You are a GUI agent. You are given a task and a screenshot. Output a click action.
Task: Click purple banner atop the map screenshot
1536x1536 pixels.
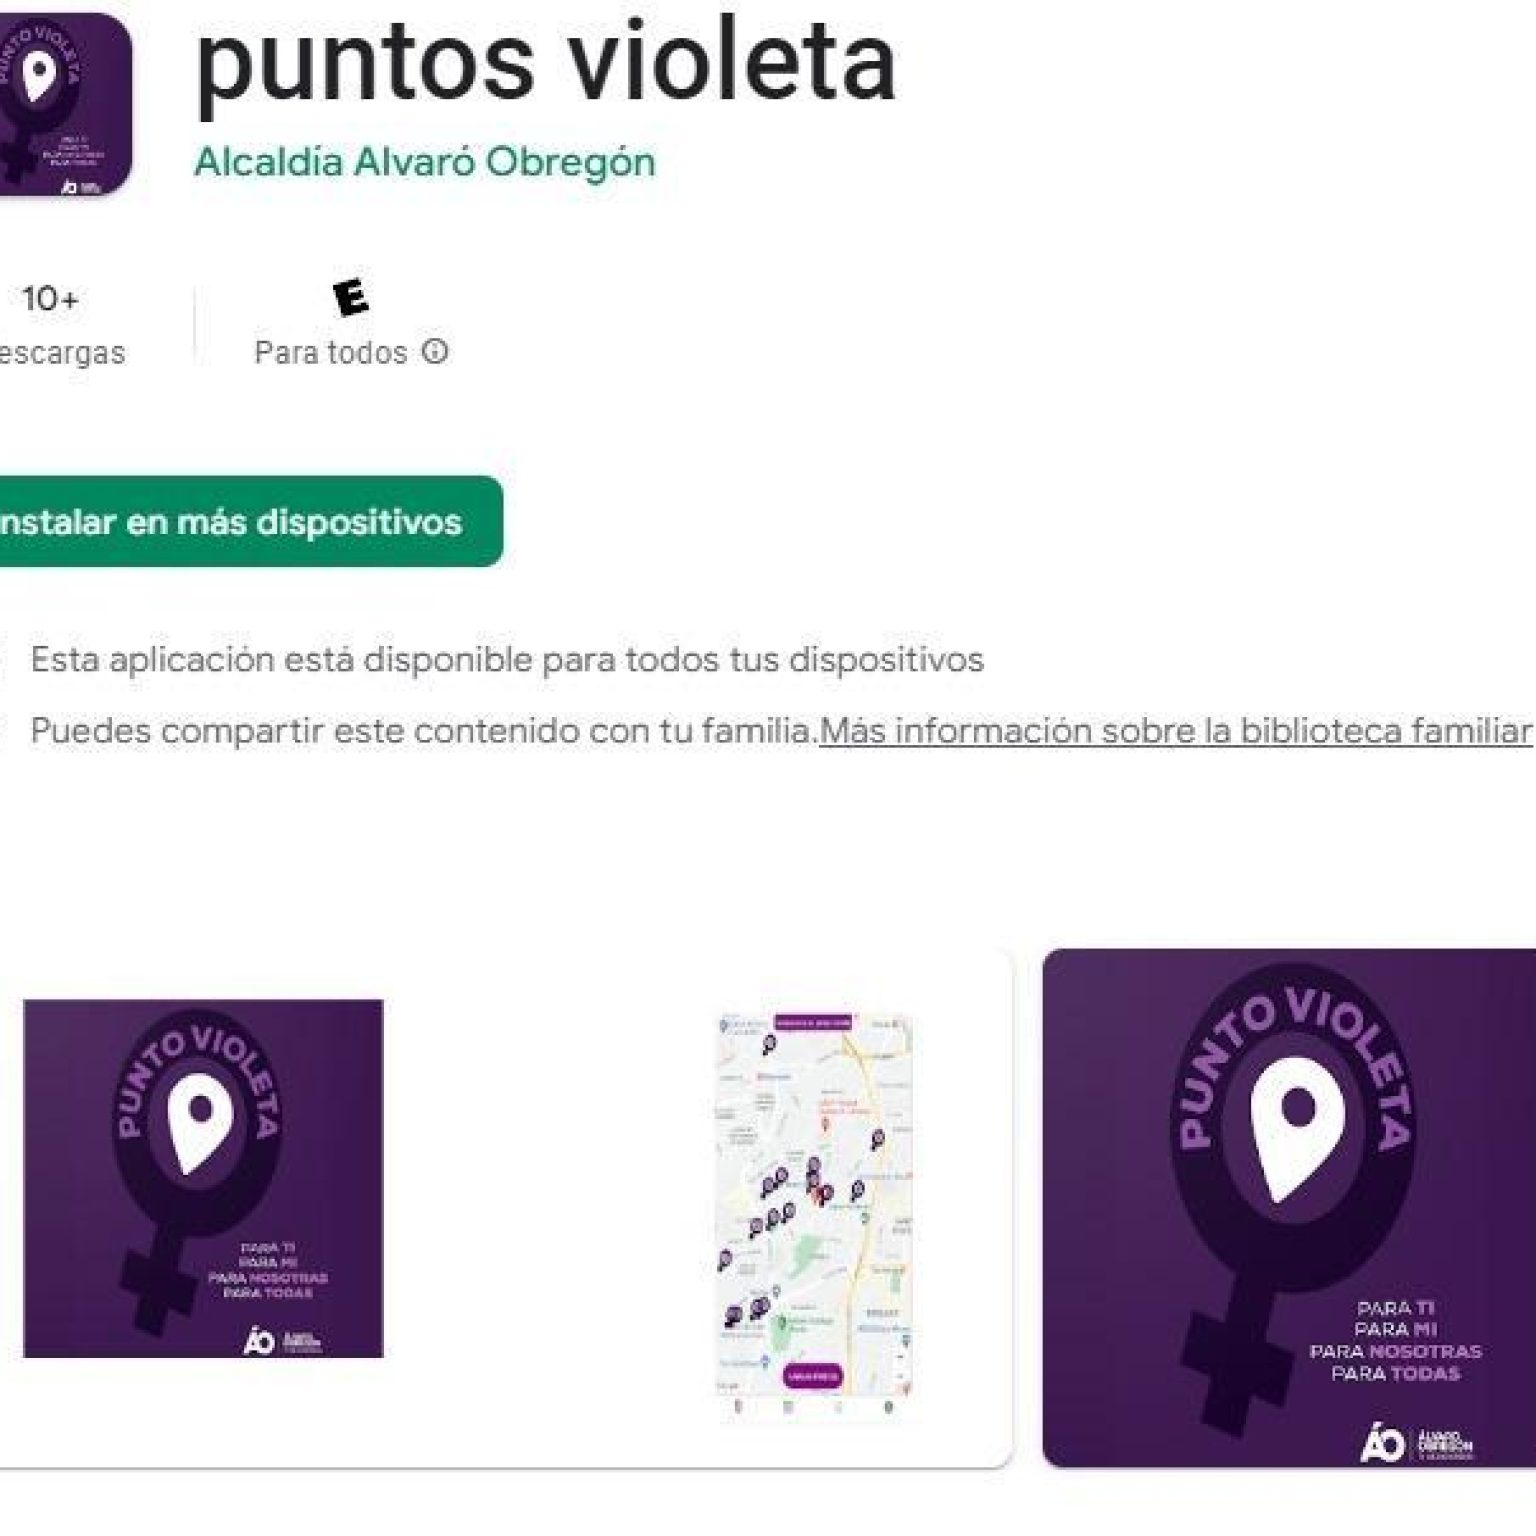[x=813, y=1022]
